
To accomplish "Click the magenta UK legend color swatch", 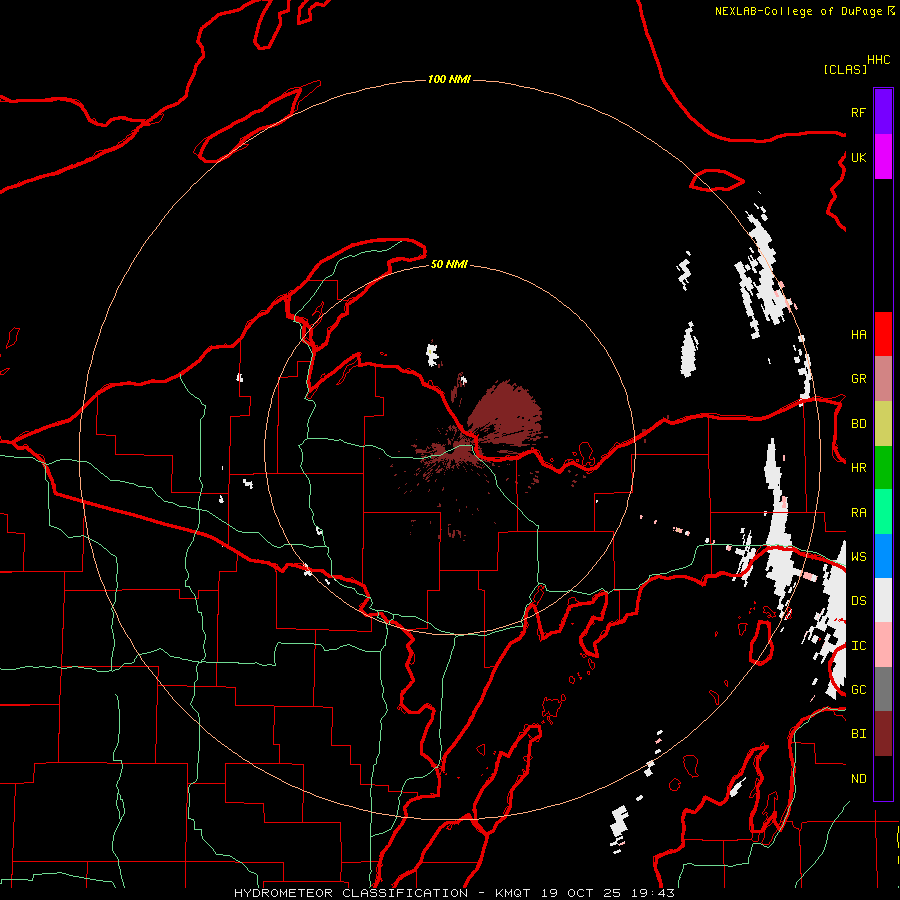I will (883, 157).
